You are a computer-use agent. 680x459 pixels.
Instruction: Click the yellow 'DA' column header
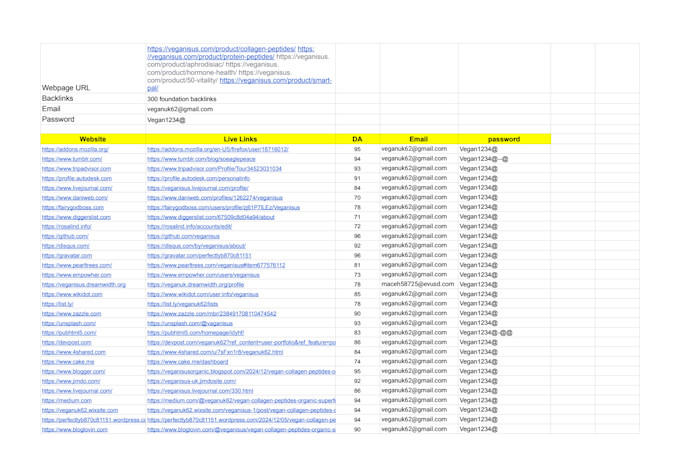point(357,139)
